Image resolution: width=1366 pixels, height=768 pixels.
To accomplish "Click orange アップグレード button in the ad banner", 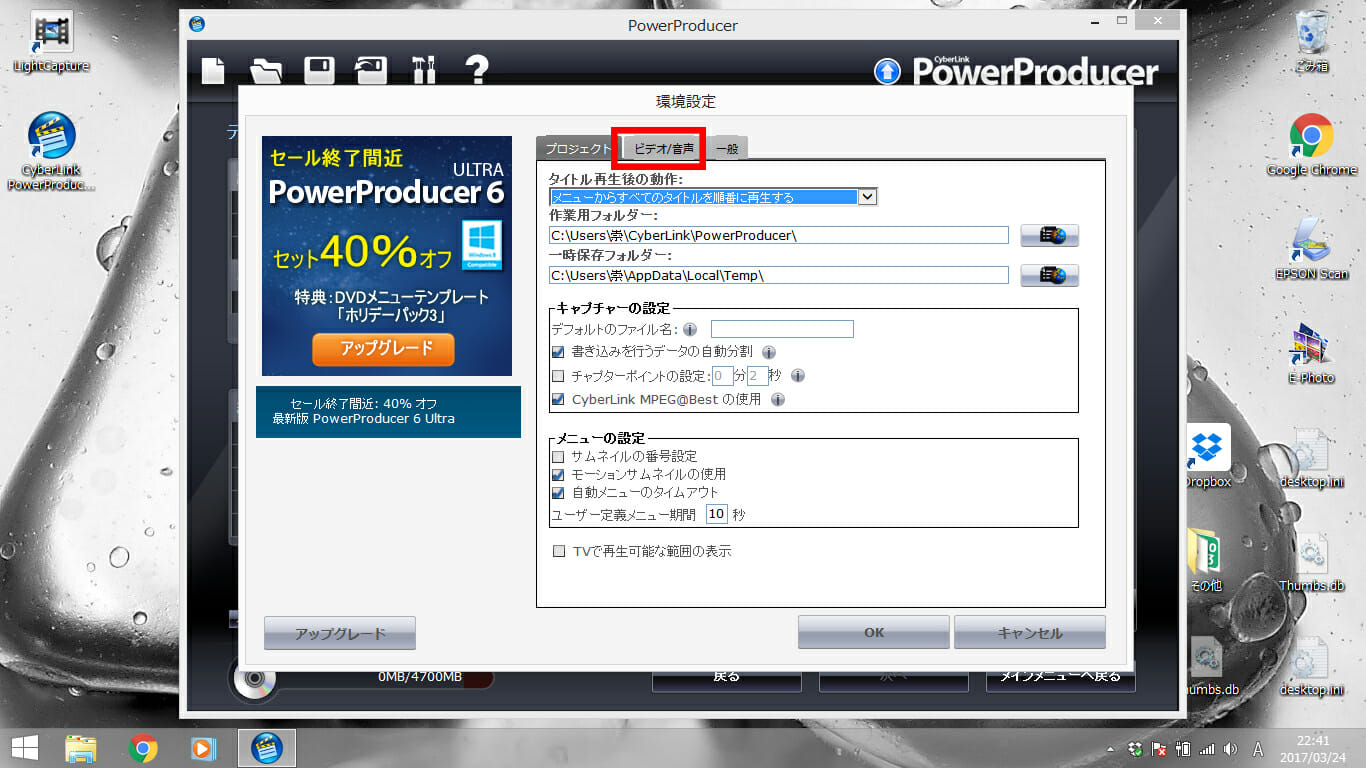I will tap(383, 348).
